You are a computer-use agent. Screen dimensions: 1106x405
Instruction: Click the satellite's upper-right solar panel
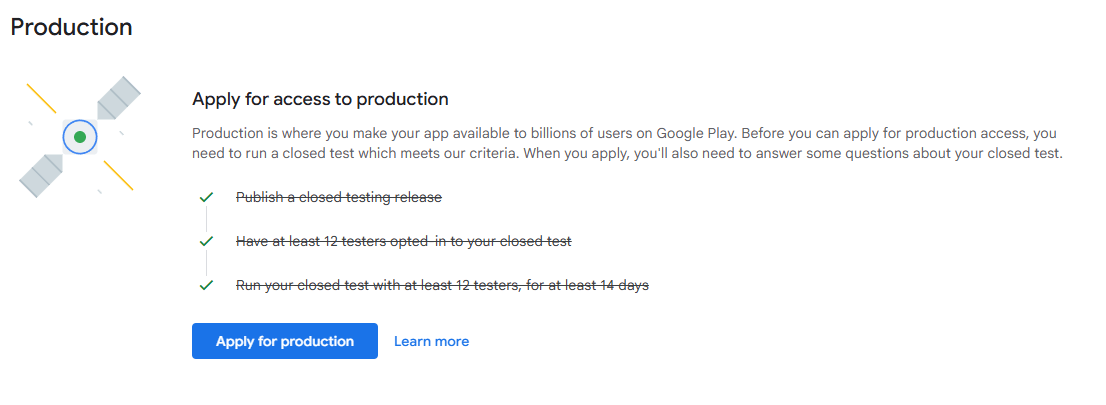point(117,99)
